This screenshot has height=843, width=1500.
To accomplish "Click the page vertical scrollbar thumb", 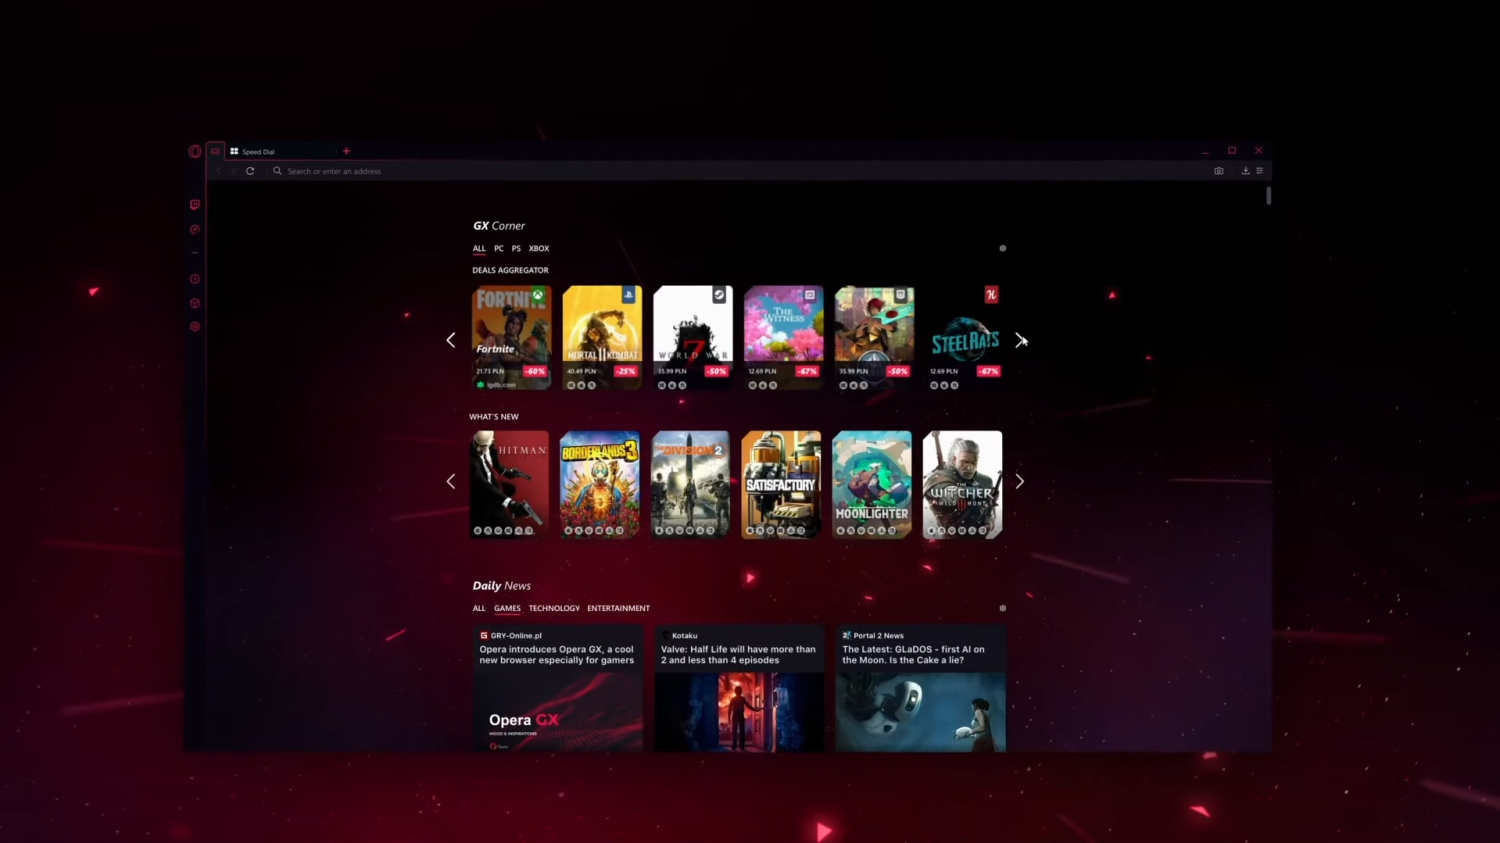I will tap(1268, 196).
